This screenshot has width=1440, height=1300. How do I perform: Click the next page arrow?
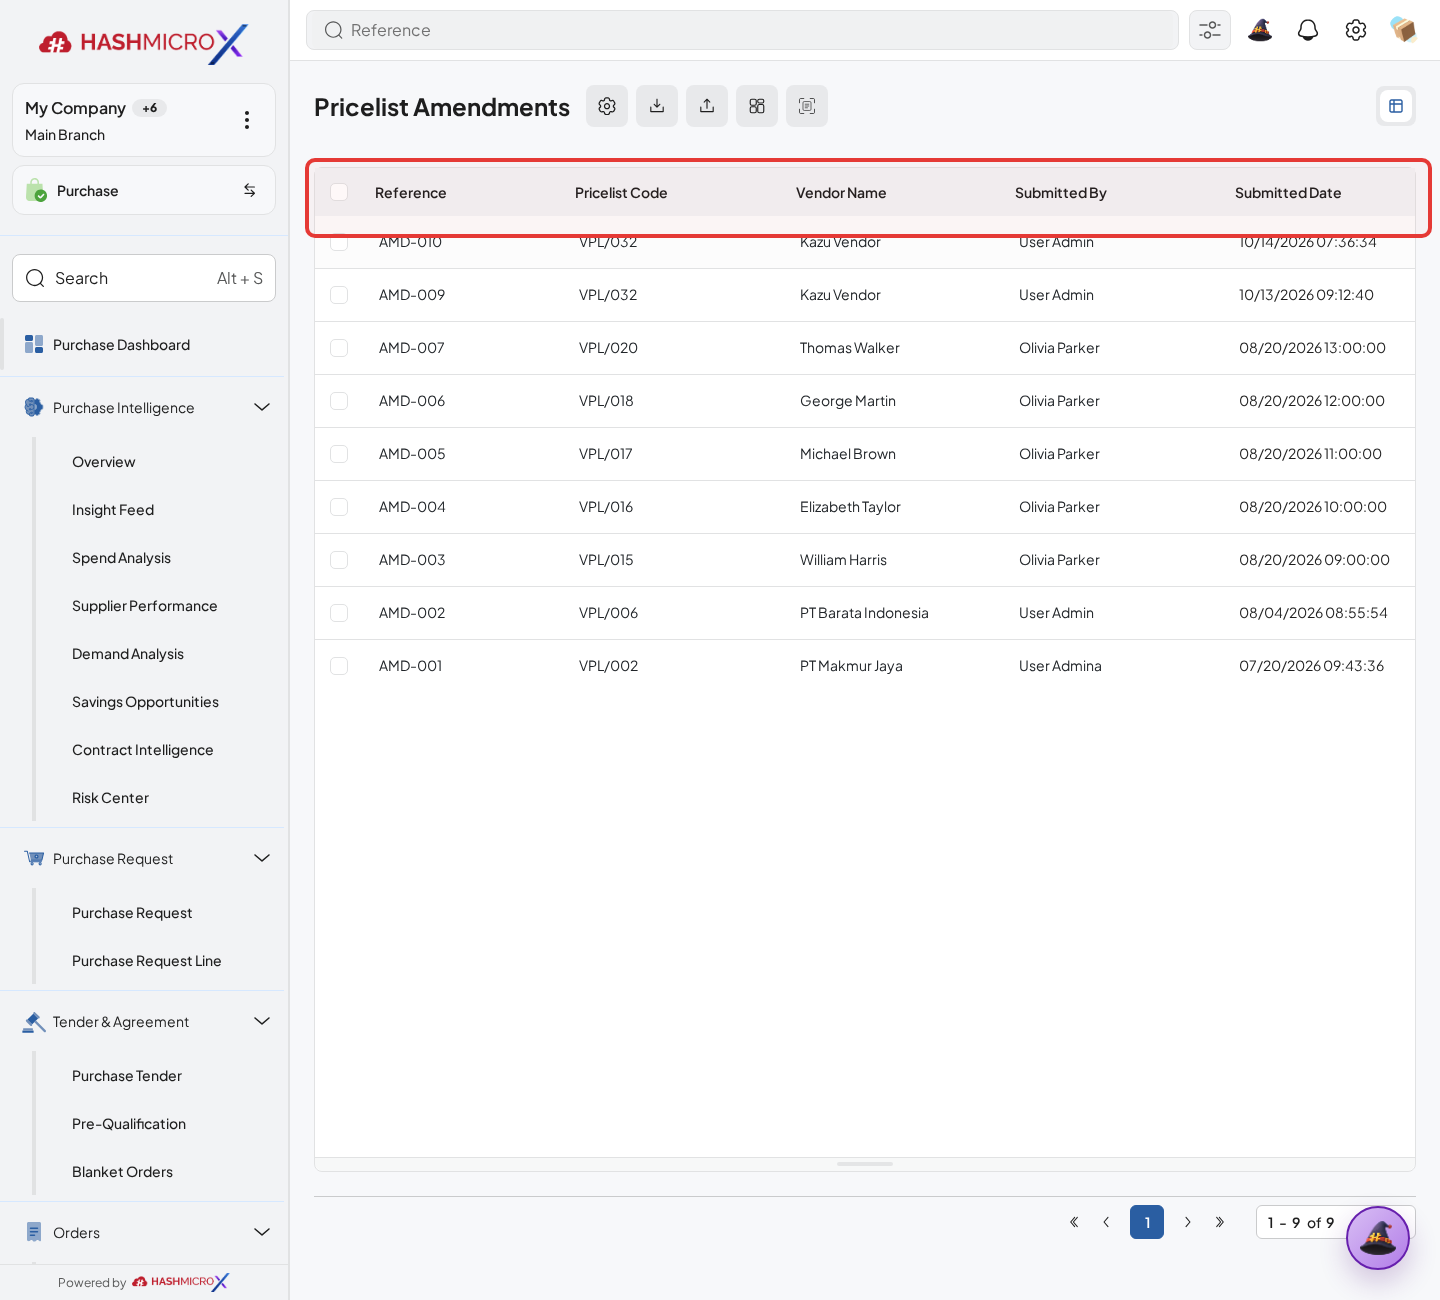point(1187,1222)
